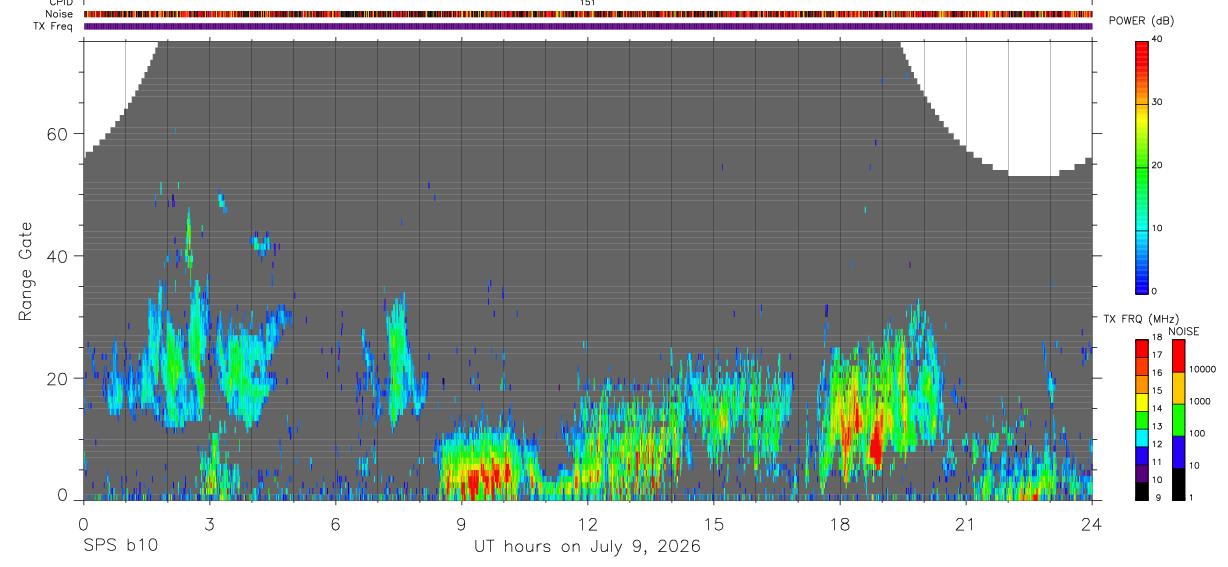Click the 18 hour tick label on x-axis
1228x567 pixels.
840,524
